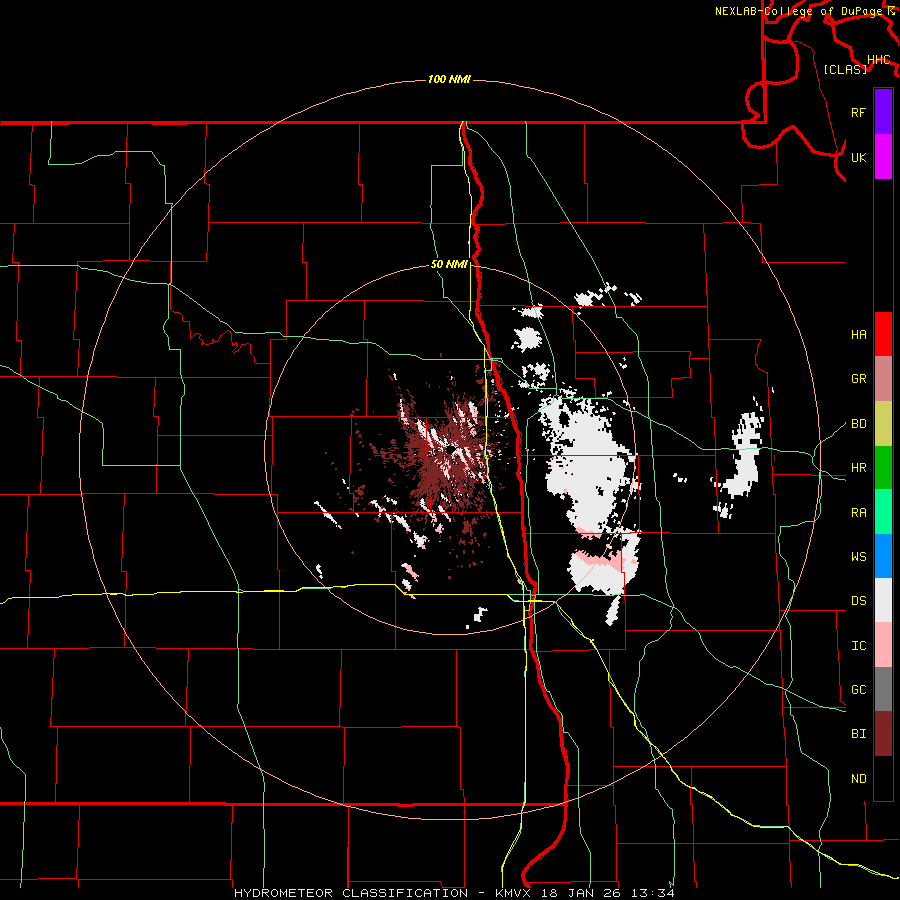Click the HA legend label
The width and height of the screenshot is (900, 900).
pyautogui.click(x=858, y=335)
